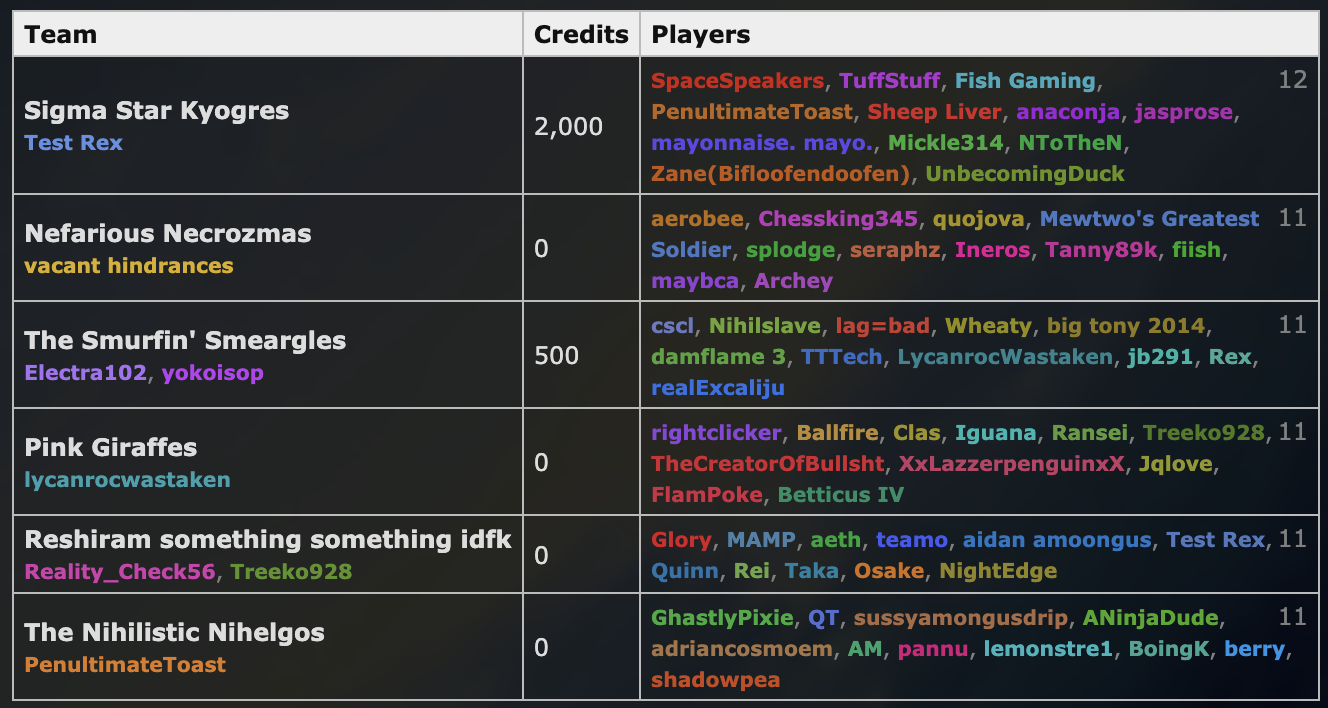The height and width of the screenshot is (708, 1328).
Task: Click the Credits column header
Action: [581, 35]
